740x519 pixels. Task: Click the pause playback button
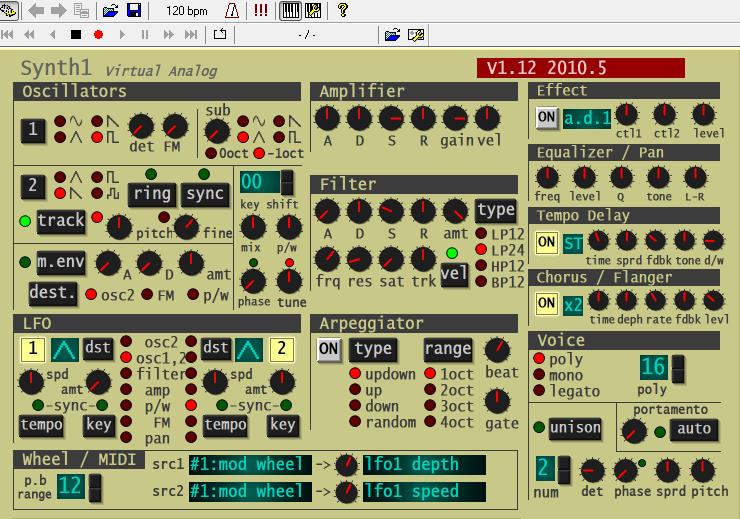(145, 34)
